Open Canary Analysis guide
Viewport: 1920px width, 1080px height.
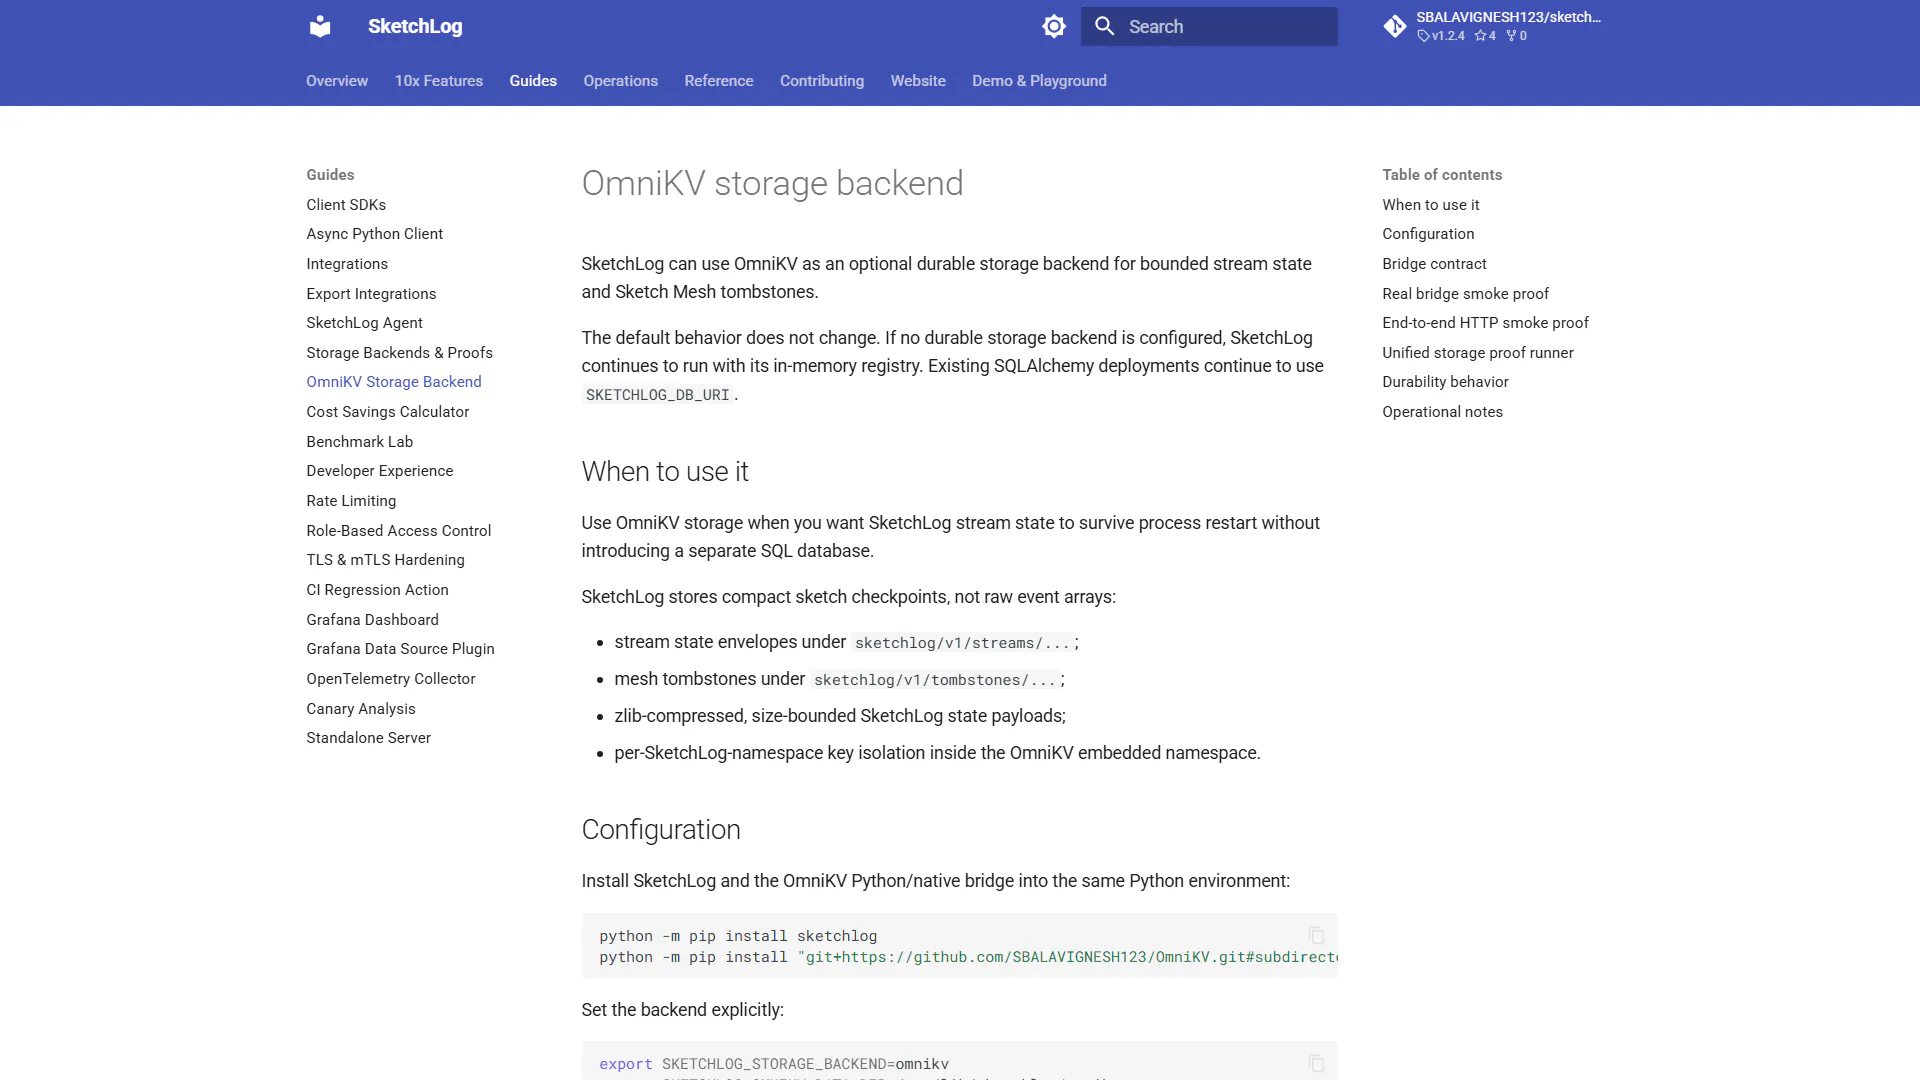point(361,708)
